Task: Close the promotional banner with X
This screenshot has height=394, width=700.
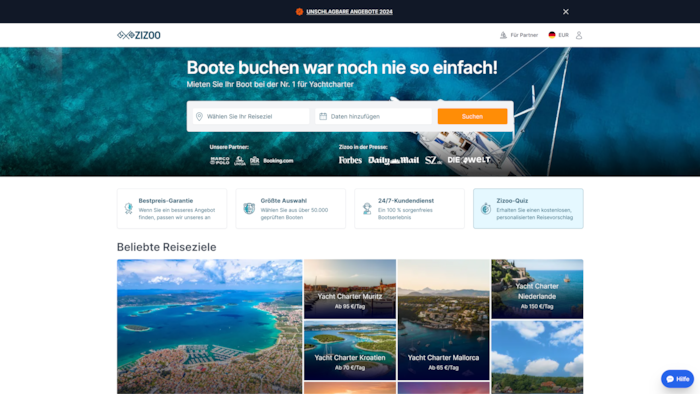Action: pyautogui.click(x=566, y=12)
